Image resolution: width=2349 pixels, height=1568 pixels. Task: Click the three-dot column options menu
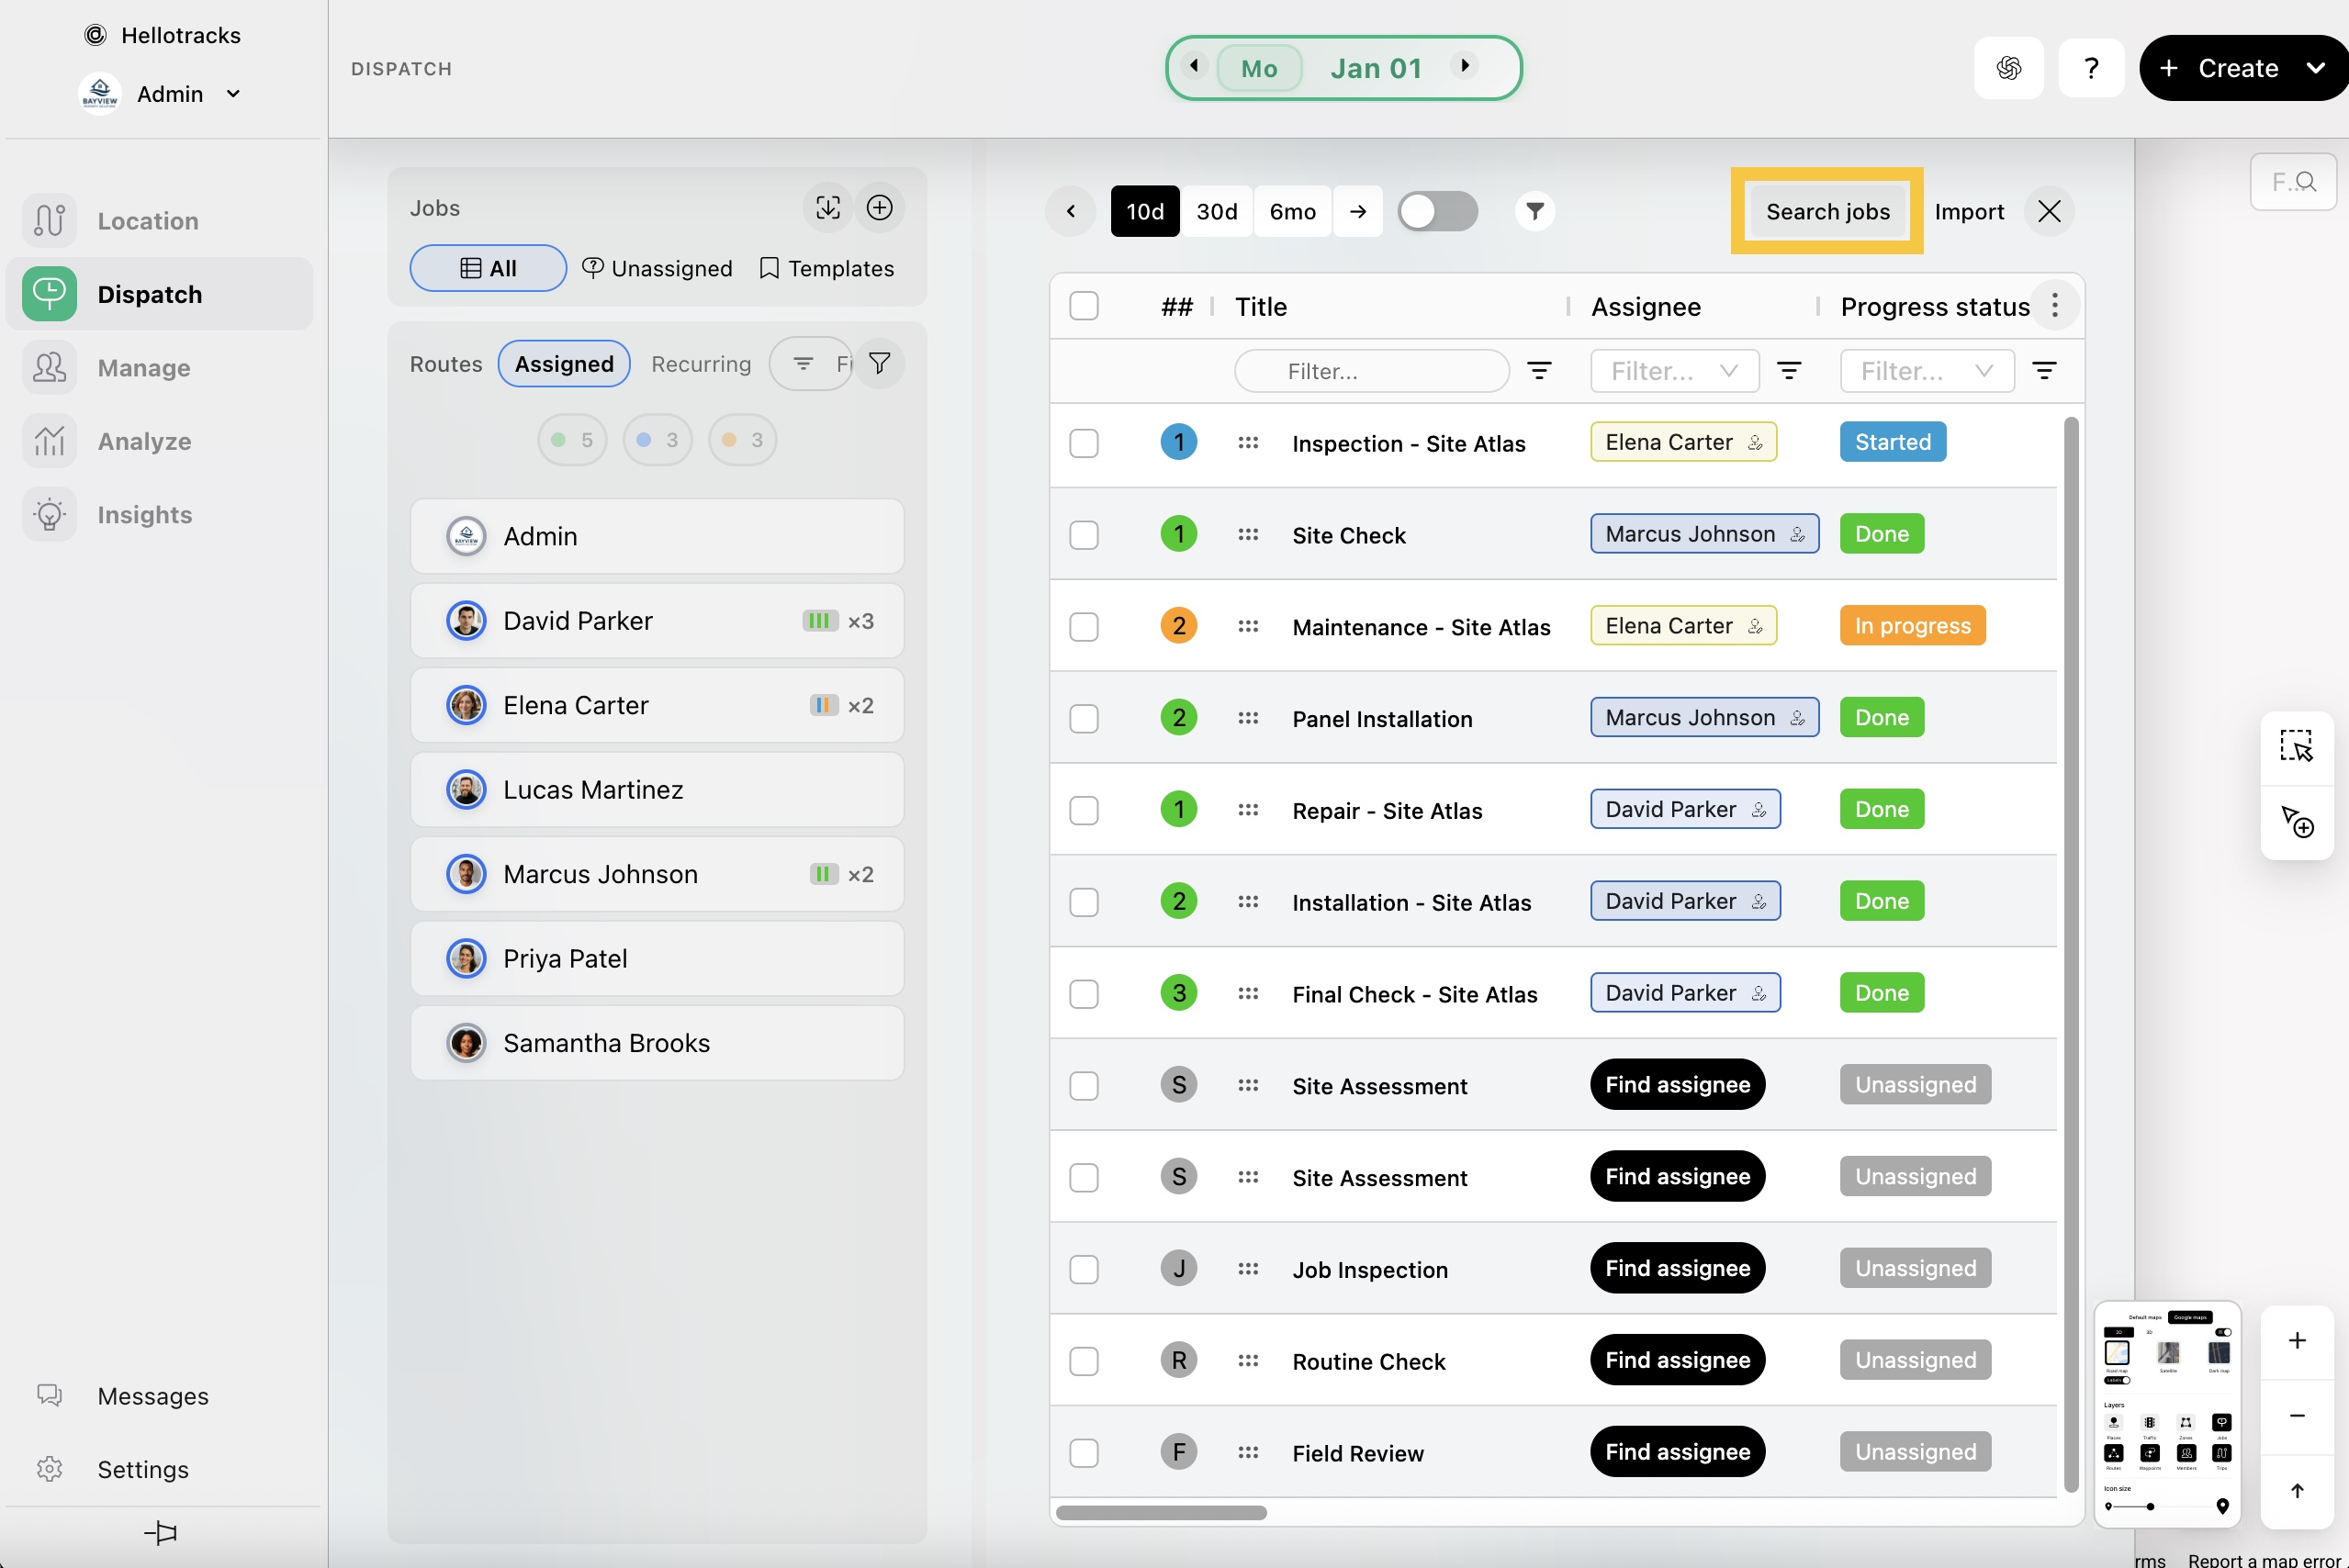tap(2054, 306)
